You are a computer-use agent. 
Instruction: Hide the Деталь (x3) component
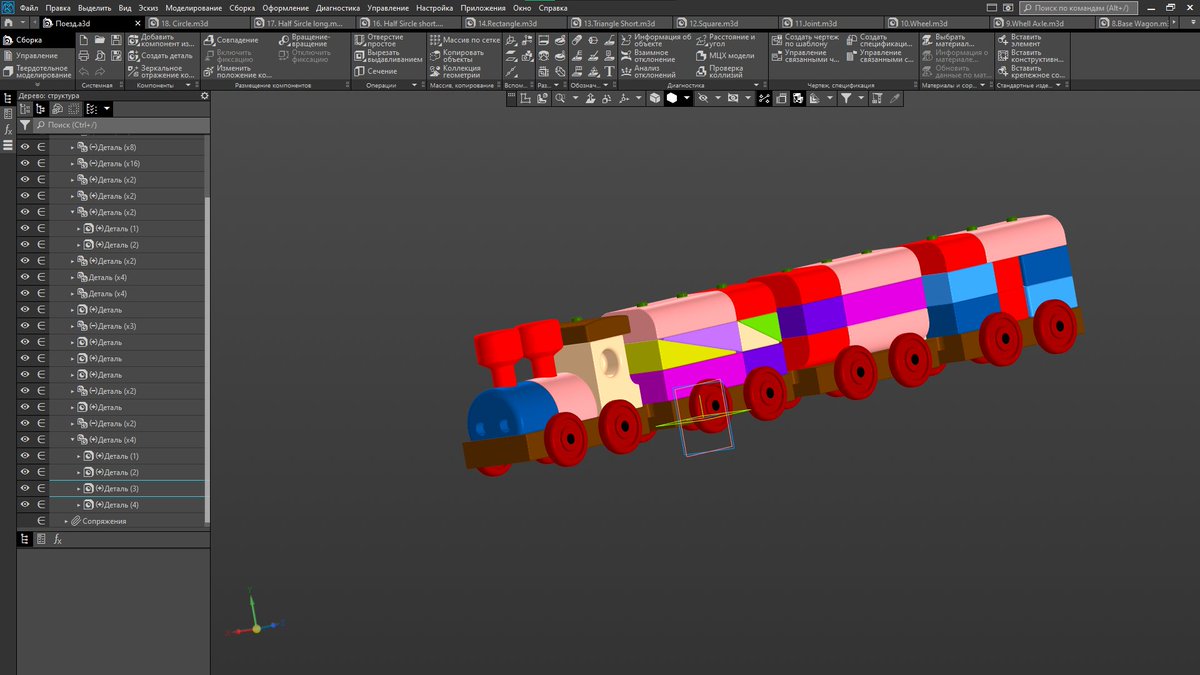[25, 326]
